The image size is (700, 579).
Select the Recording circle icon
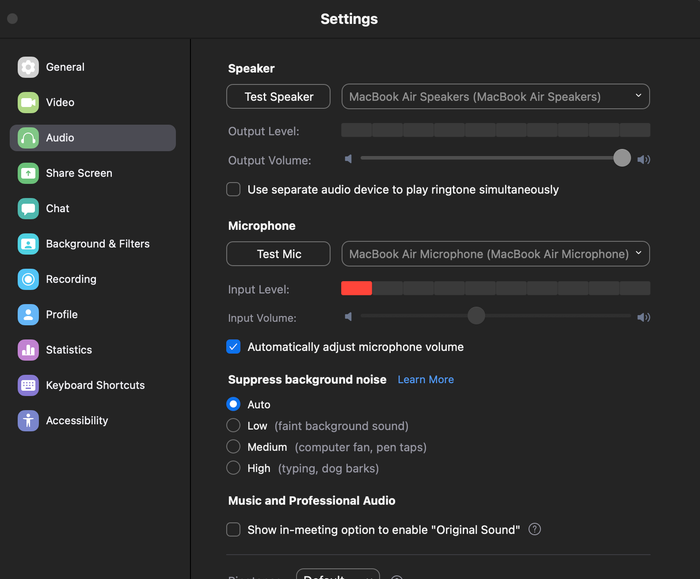coord(28,279)
